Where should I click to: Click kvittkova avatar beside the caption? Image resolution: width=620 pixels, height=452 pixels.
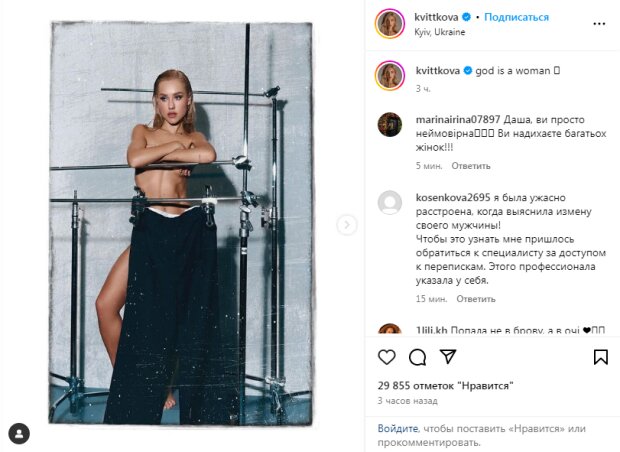(x=389, y=74)
